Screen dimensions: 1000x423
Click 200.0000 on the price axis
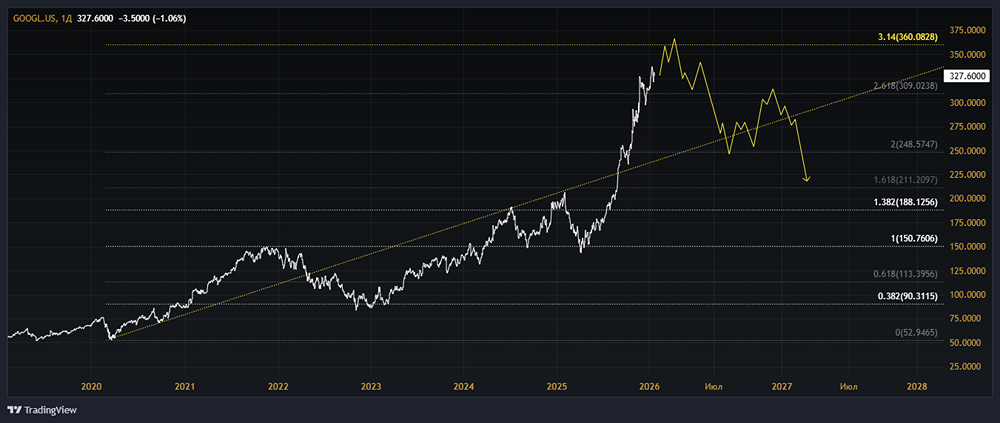tap(965, 198)
